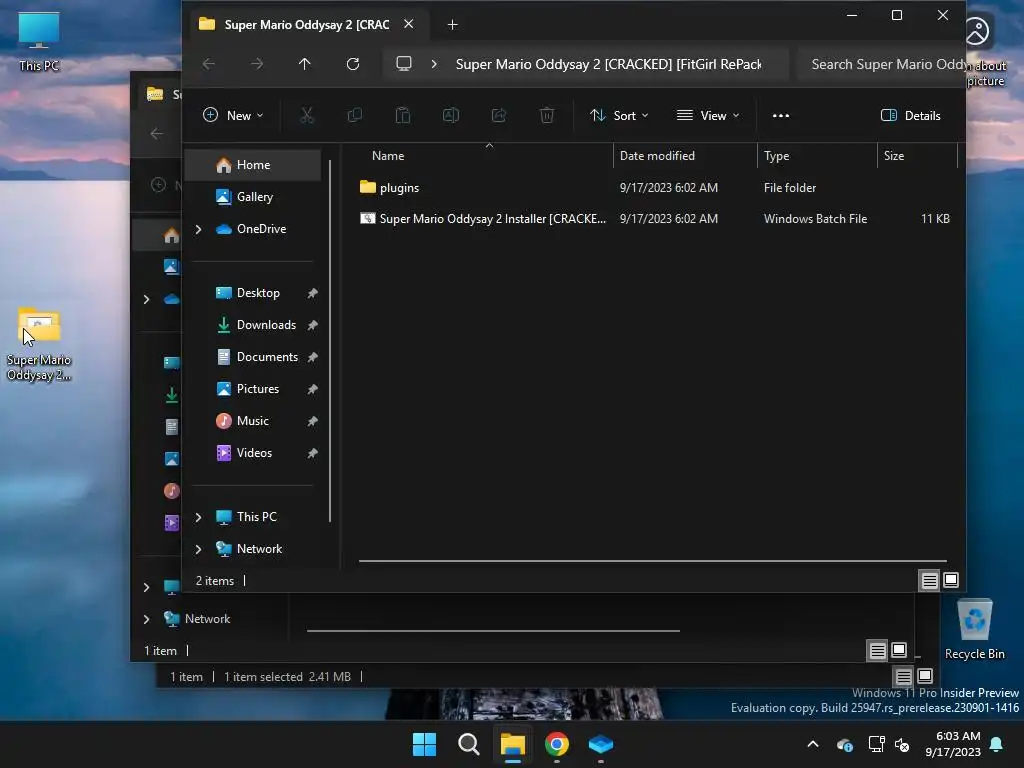1024x768 pixels.
Task: Click Network in the back window
Action: point(207,619)
